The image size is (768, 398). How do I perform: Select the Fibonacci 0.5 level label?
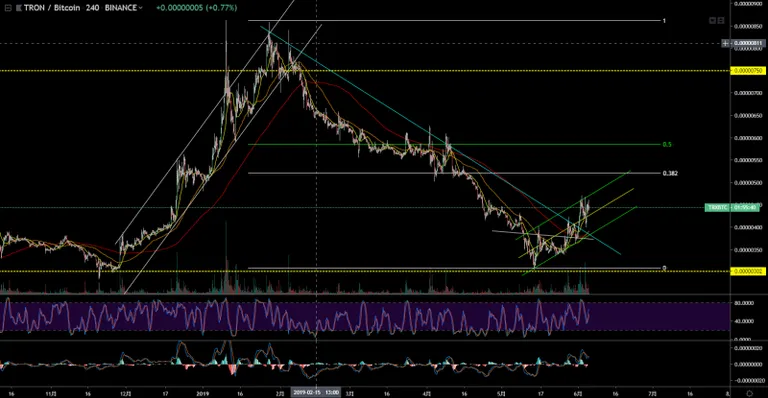(x=667, y=144)
